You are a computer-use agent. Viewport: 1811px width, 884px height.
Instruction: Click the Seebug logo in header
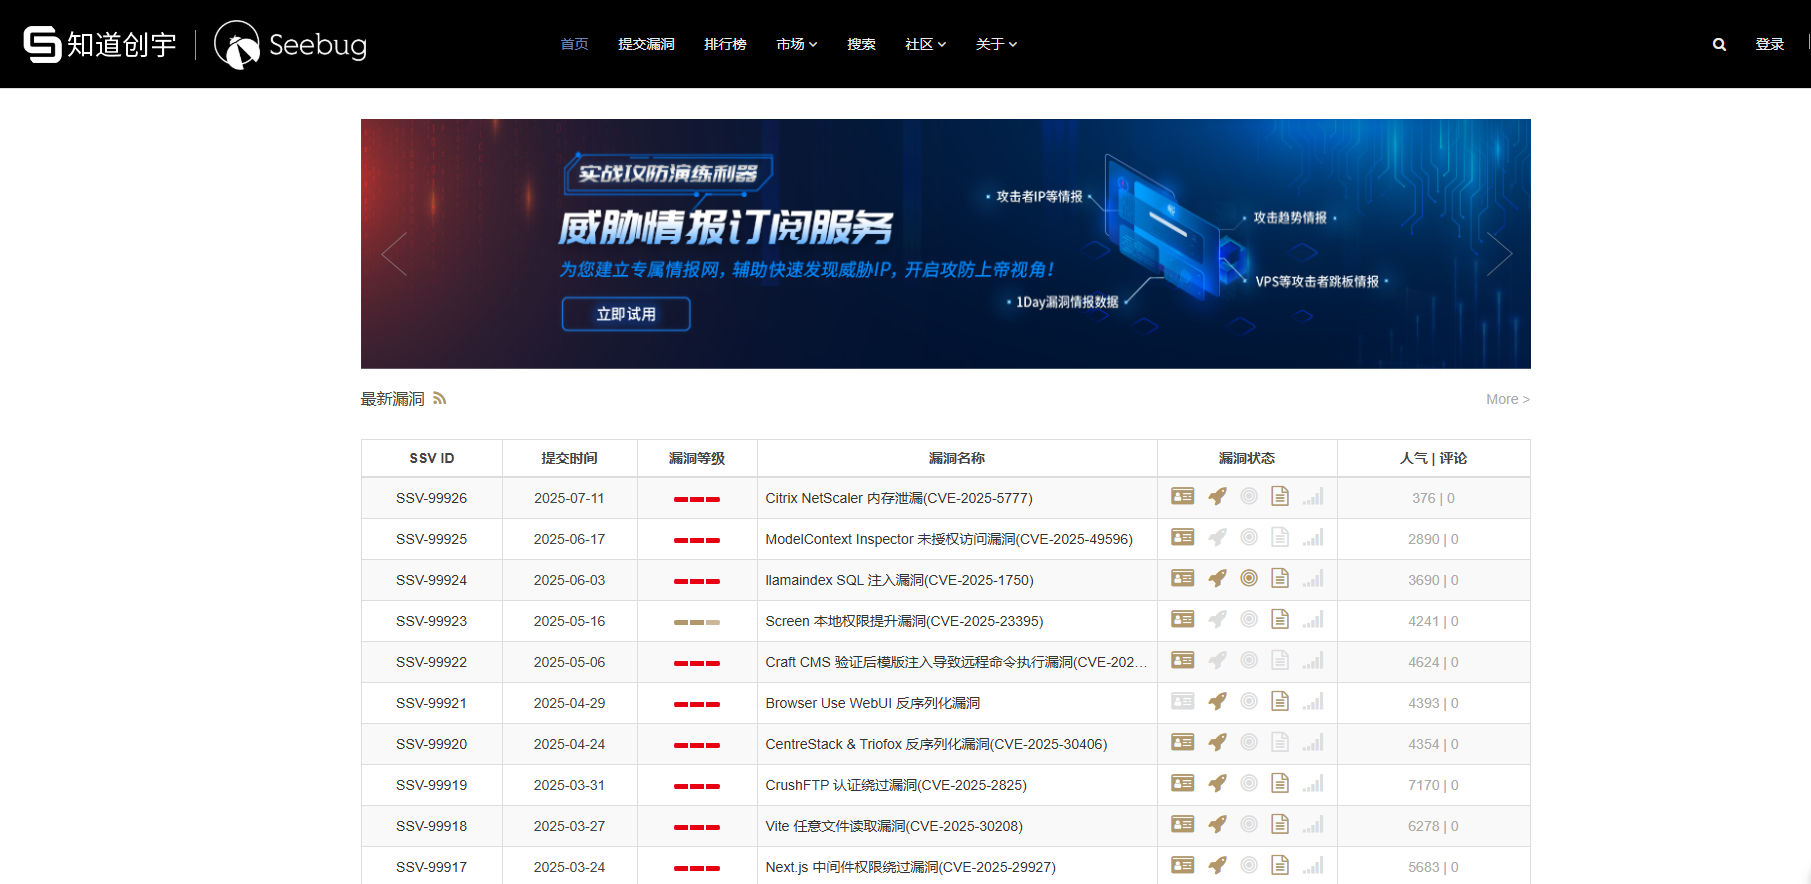pyautogui.click(x=291, y=45)
